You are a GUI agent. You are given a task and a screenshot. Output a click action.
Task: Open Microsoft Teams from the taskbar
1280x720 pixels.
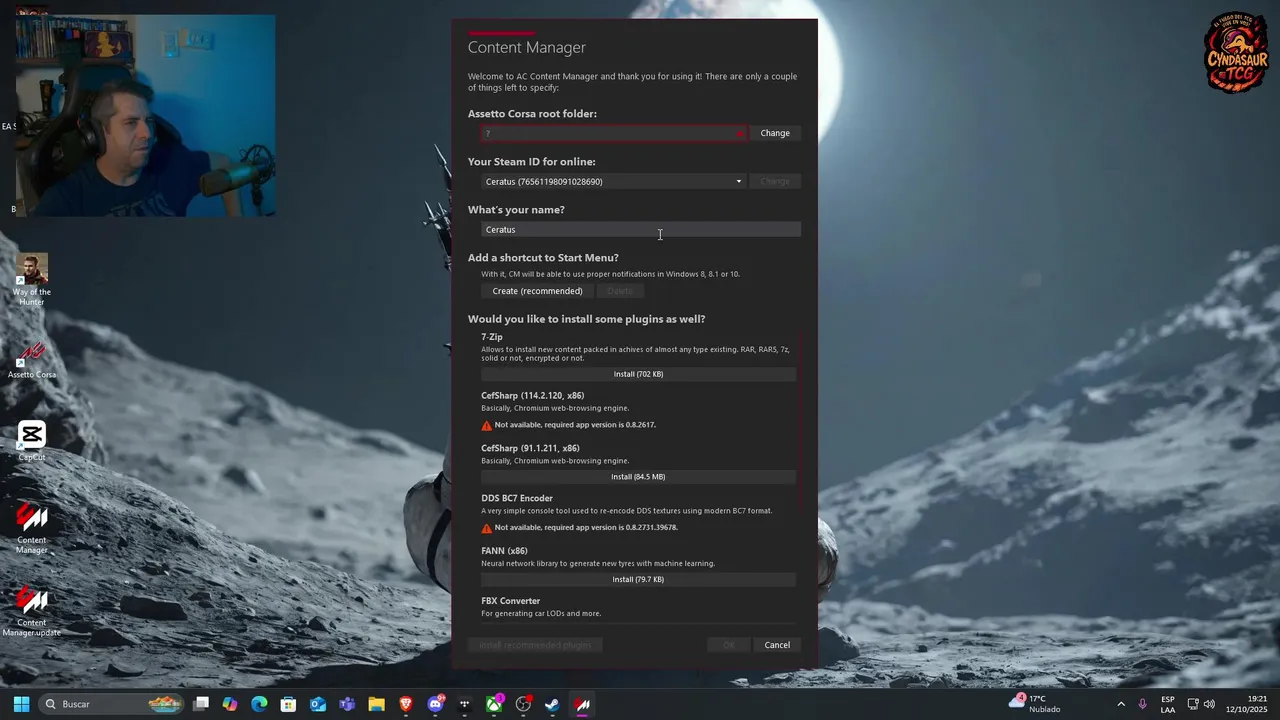(x=347, y=704)
